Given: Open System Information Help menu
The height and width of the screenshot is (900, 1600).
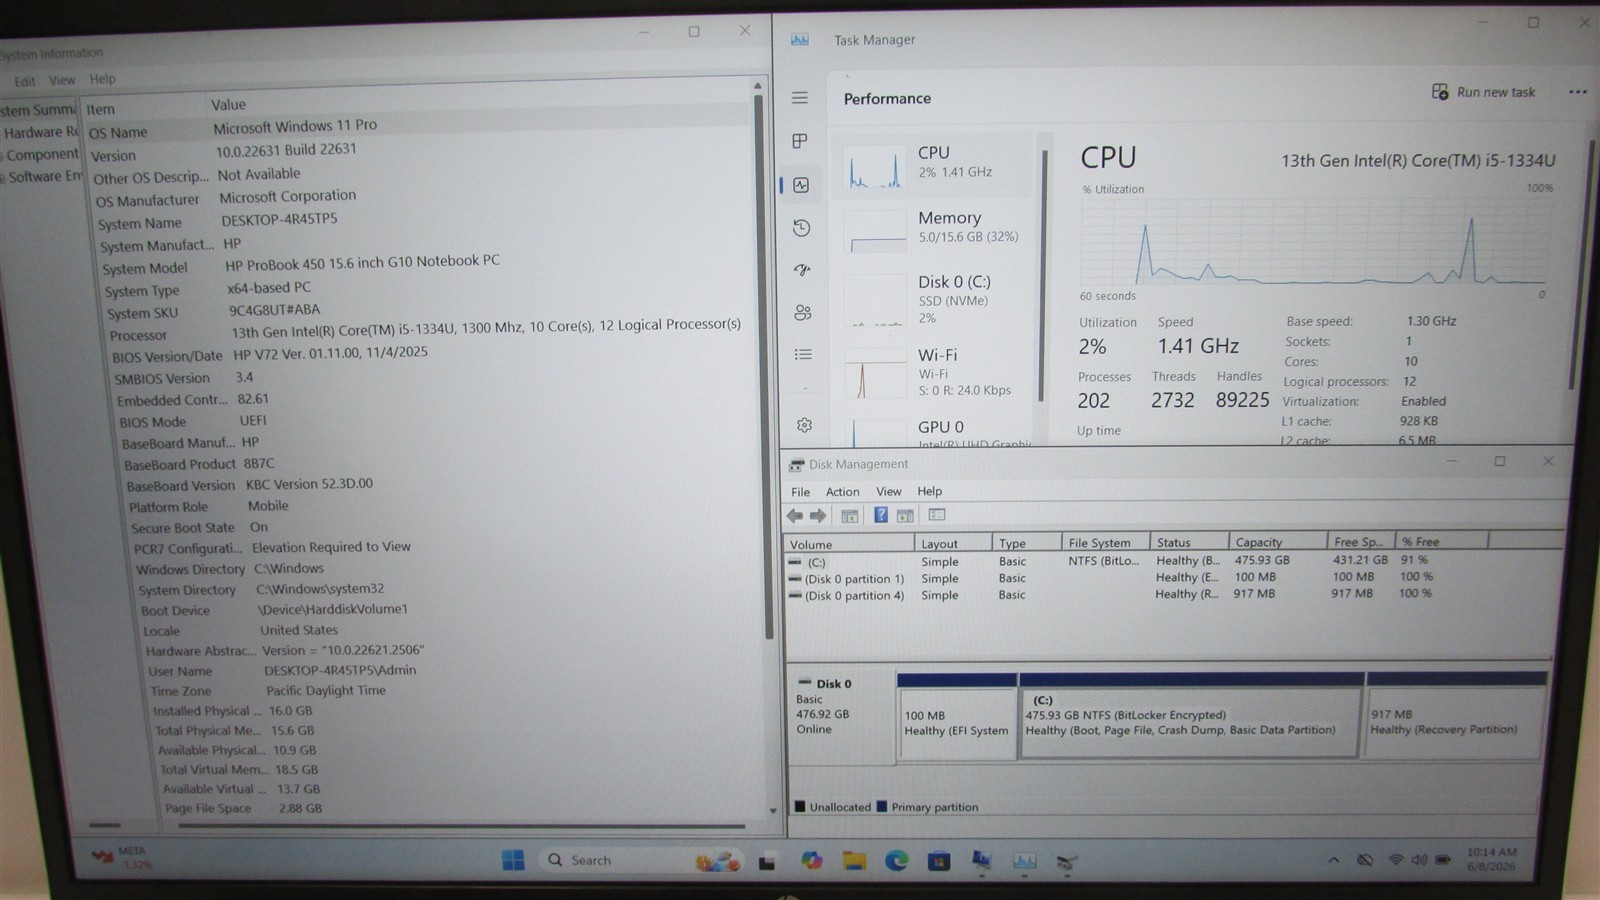Looking at the screenshot, I should pyautogui.click(x=102, y=79).
